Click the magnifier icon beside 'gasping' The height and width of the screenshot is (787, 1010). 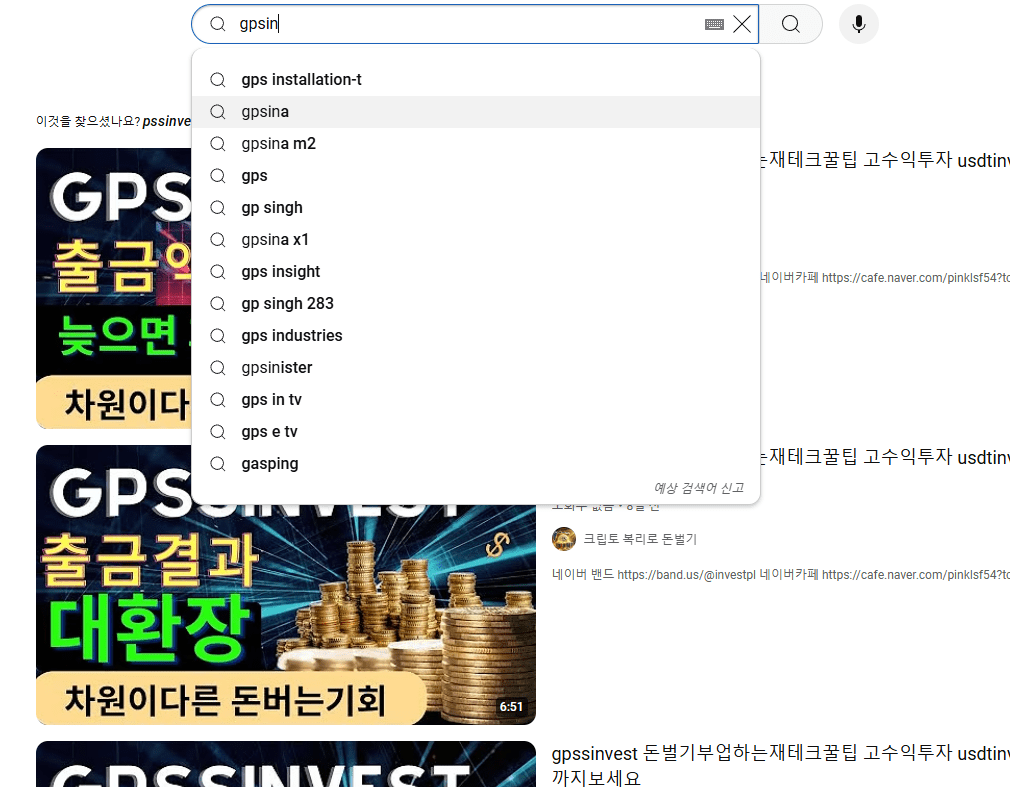[x=218, y=464]
